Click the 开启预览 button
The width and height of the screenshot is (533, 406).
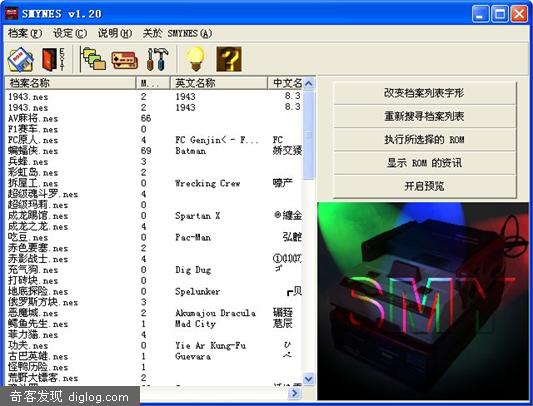click(424, 186)
